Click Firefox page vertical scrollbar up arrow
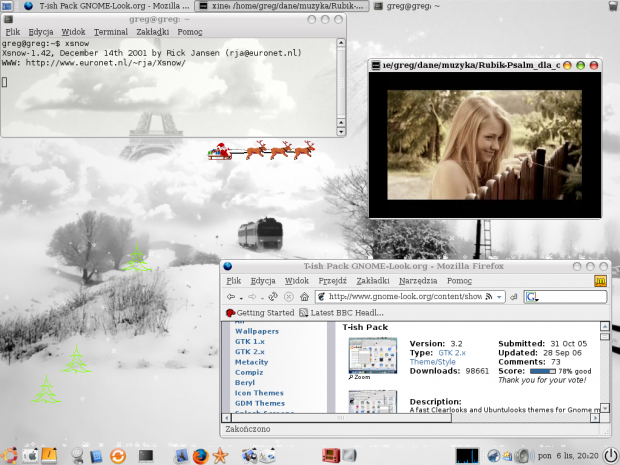The width and height of the screenshot is (620, 465). click(605, 326)
